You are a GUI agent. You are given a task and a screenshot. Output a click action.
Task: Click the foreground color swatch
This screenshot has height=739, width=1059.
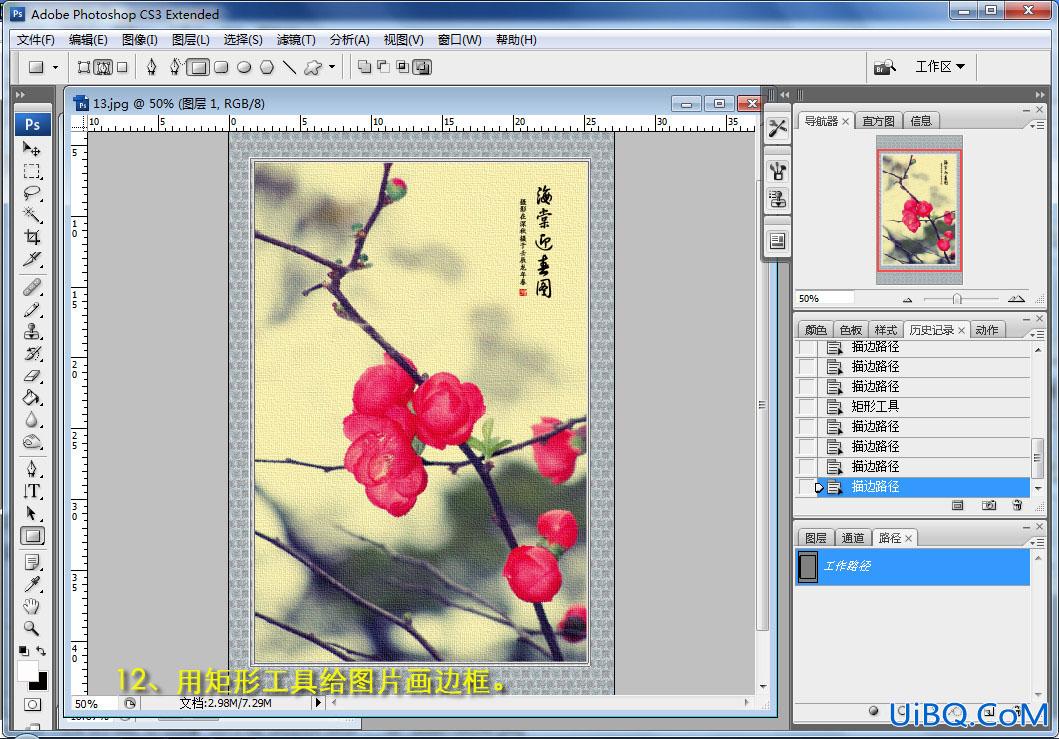[x=28, y=671]
